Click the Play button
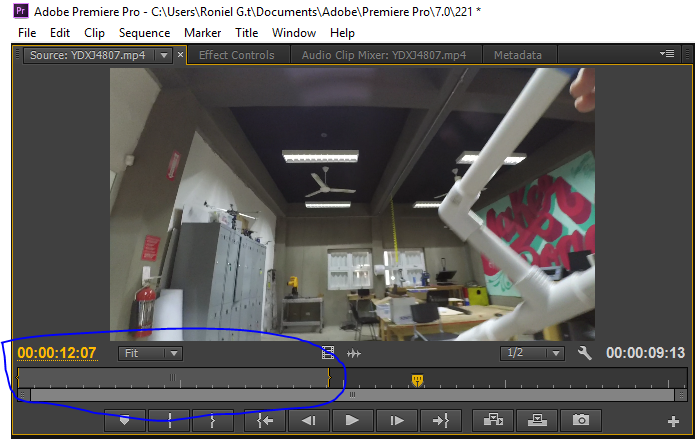This screenshot has height=439, width=695. (x=352, y=420)
